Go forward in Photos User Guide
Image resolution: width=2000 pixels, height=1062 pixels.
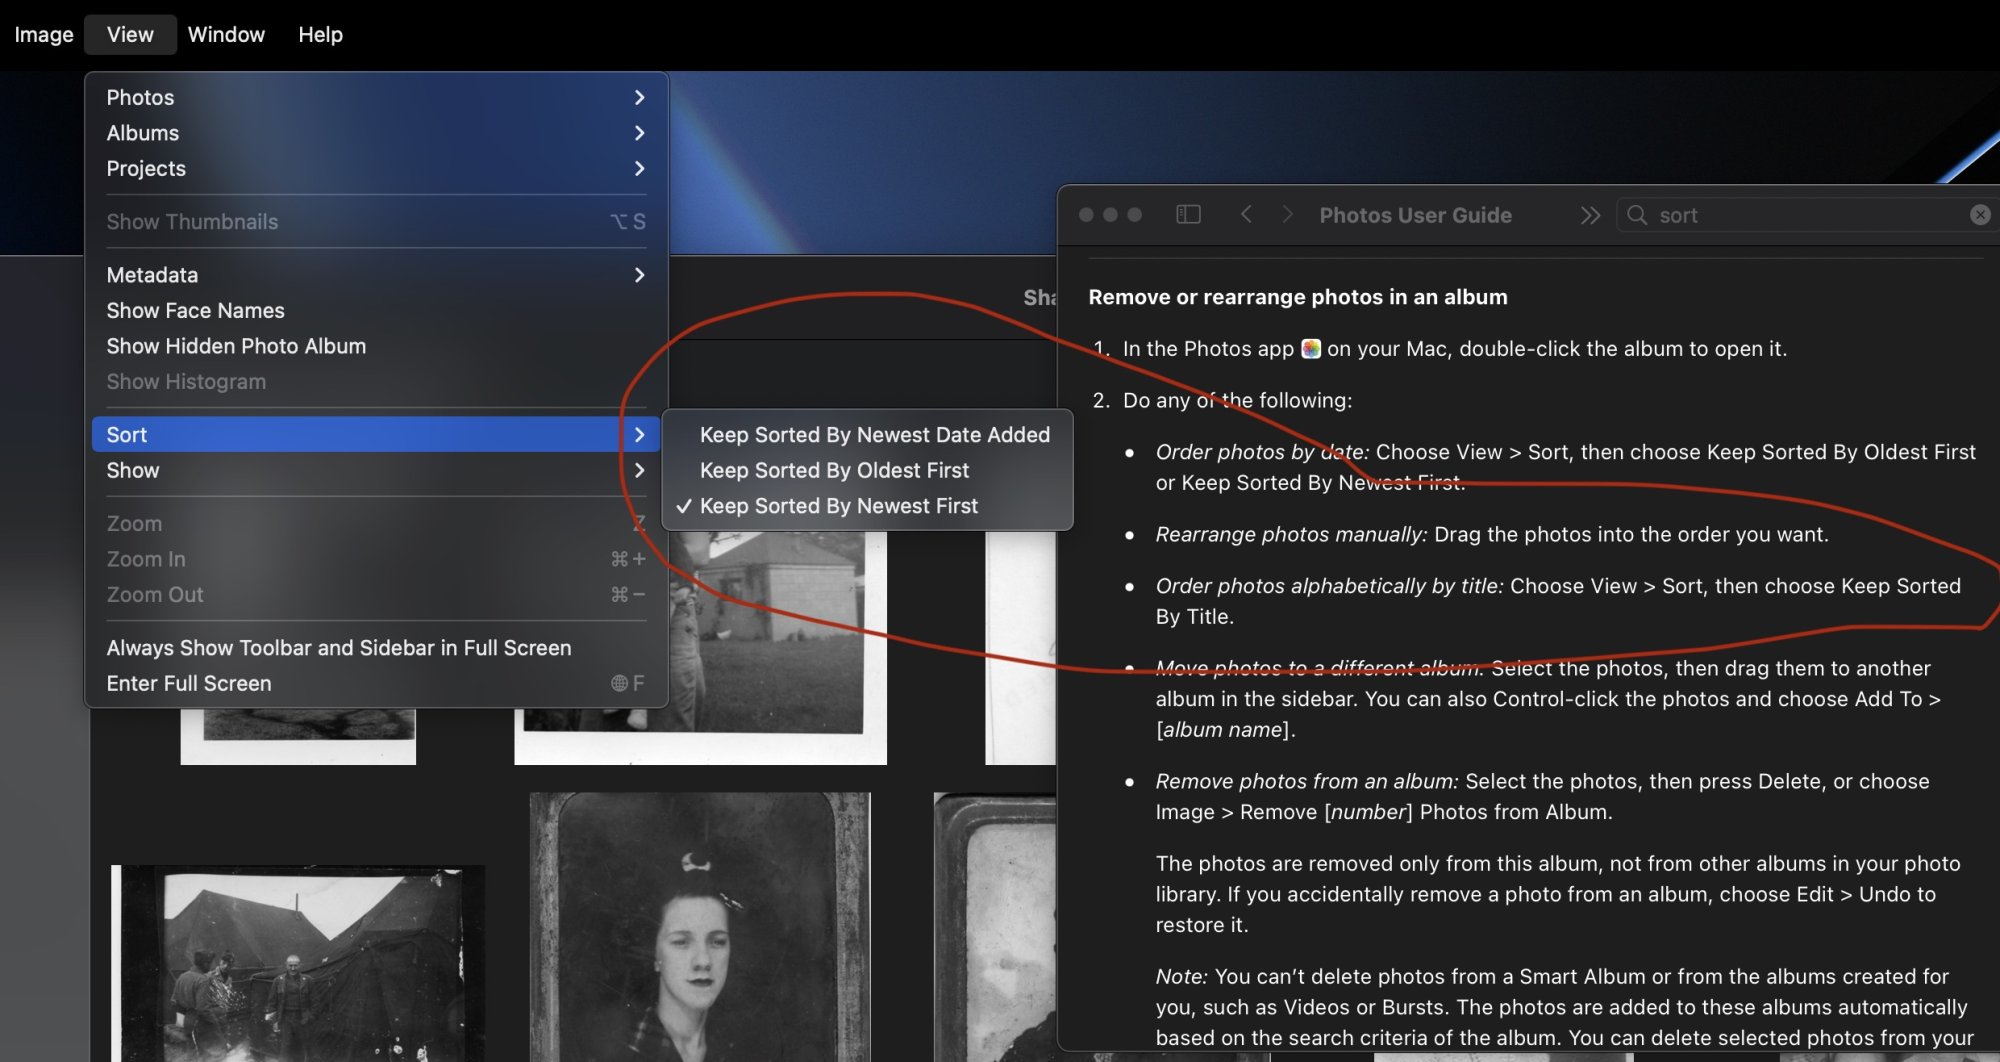(x=1288, y=215)
